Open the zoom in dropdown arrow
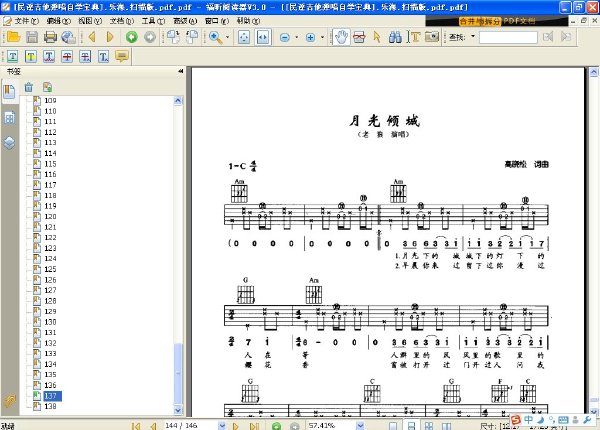This screenshot has width=600, height=430. 322,37
